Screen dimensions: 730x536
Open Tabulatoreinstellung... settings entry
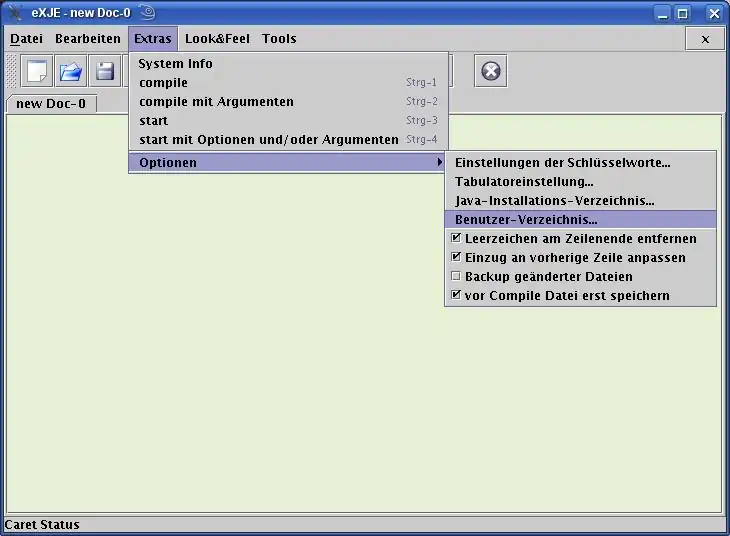524,182
